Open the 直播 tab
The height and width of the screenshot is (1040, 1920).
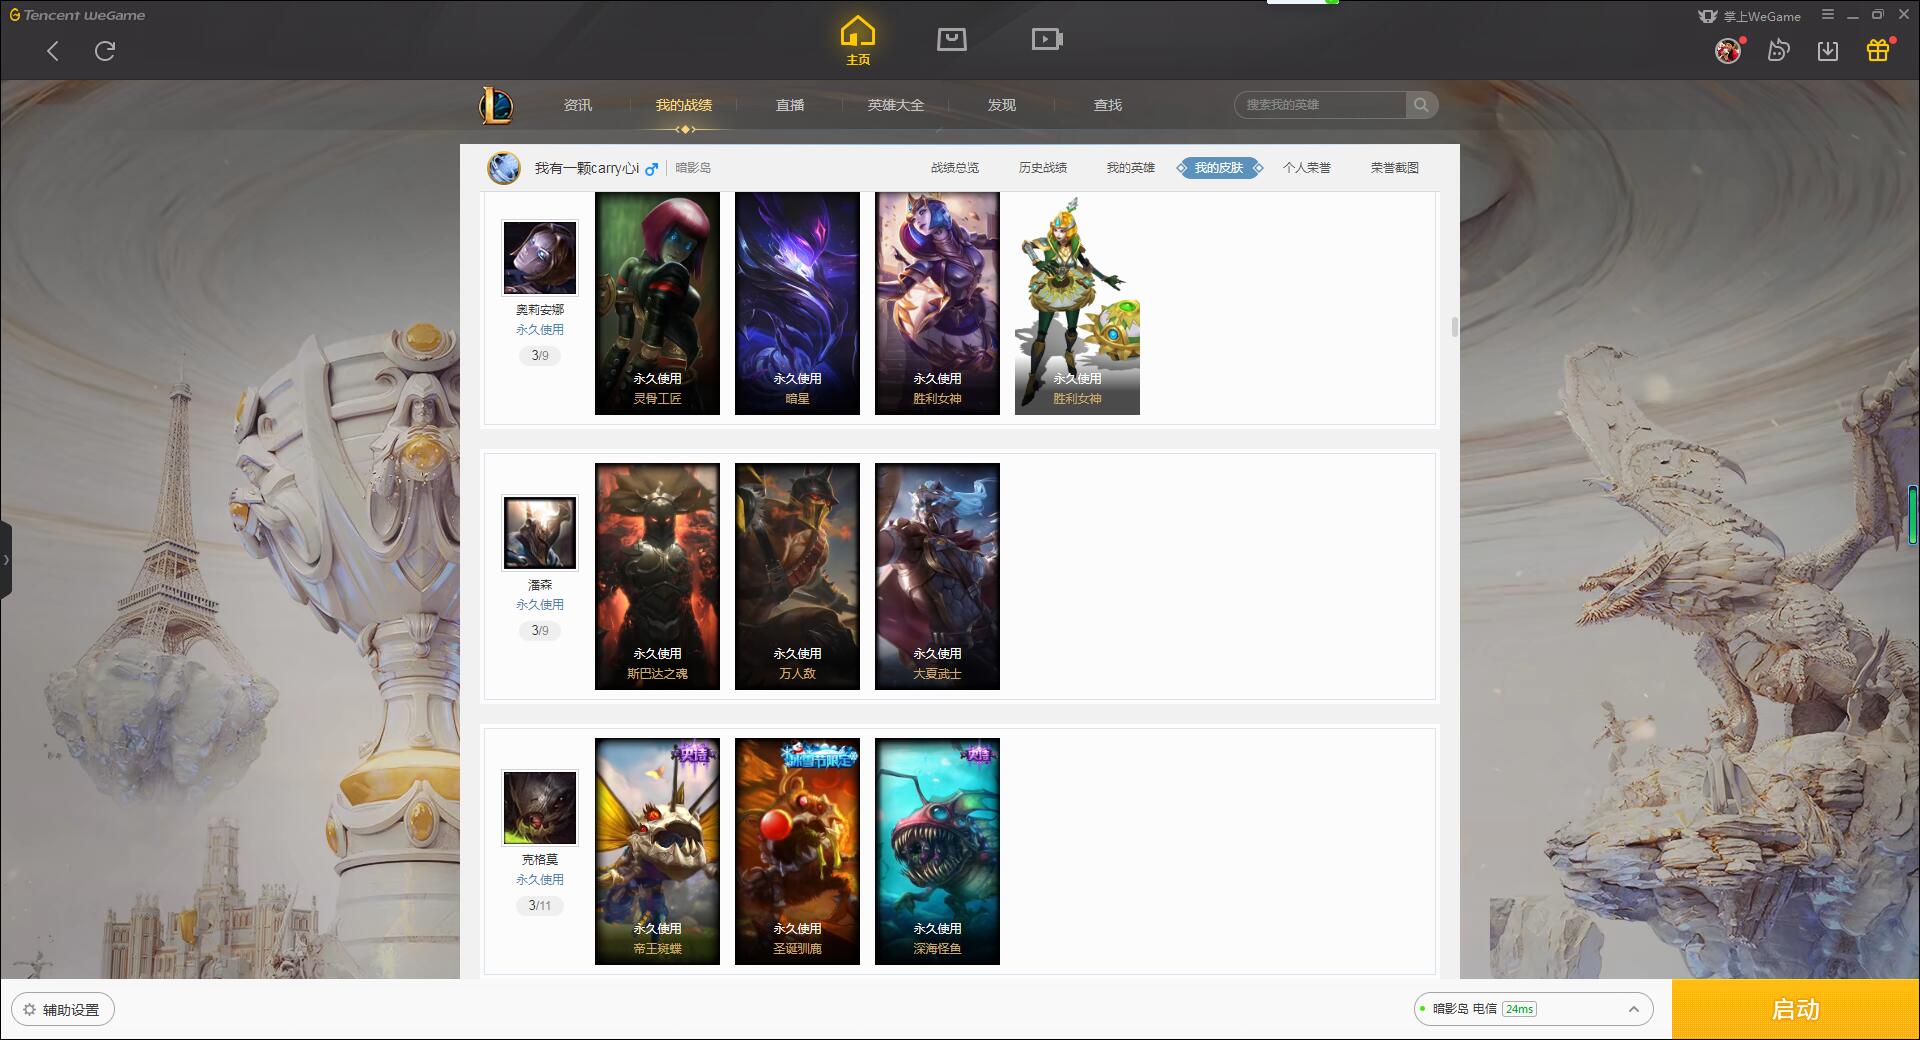point(790,105)
